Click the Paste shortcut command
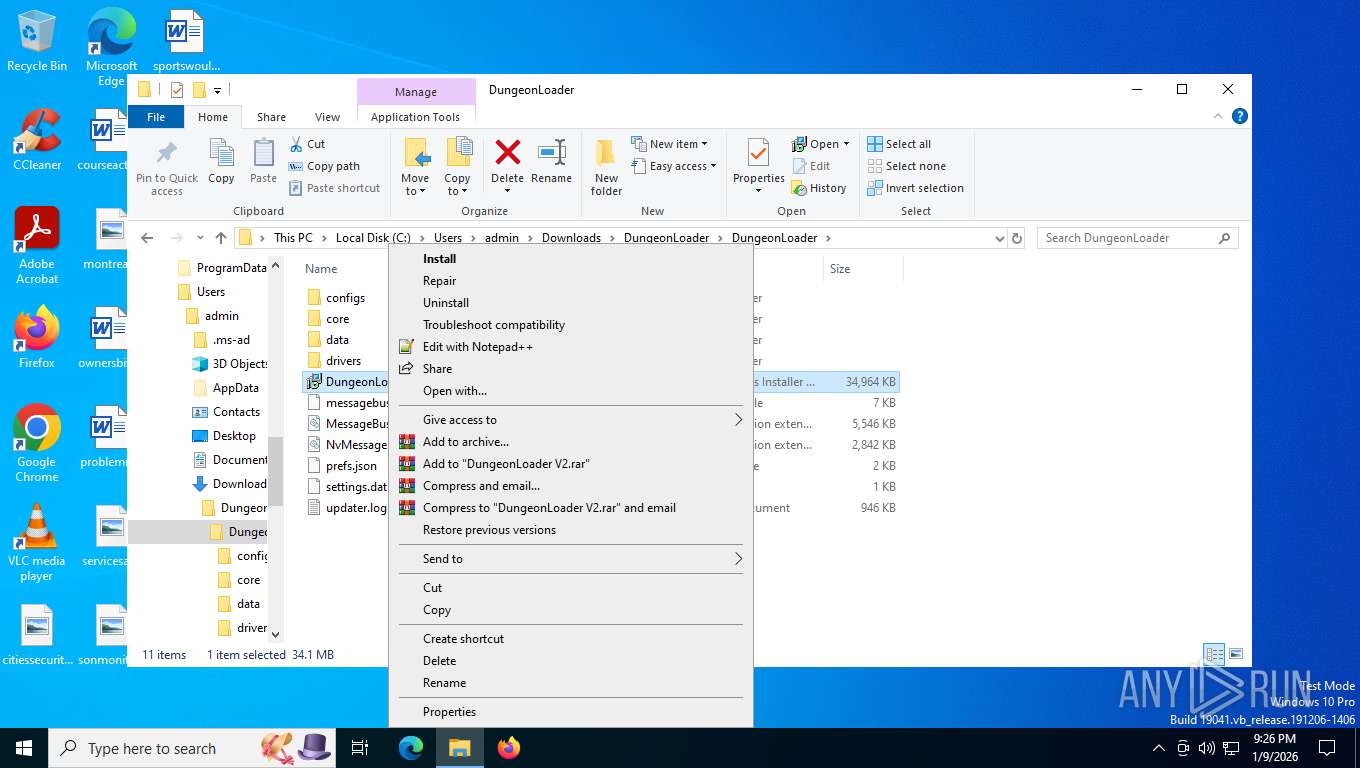This screenshot has height=768, width=1360. click(335, 188)
